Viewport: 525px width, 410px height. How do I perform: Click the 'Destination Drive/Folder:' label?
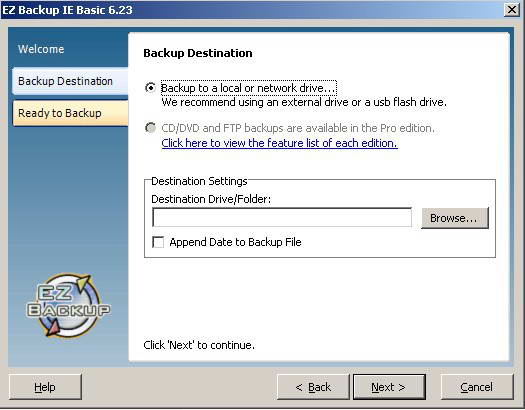(211, 199)
